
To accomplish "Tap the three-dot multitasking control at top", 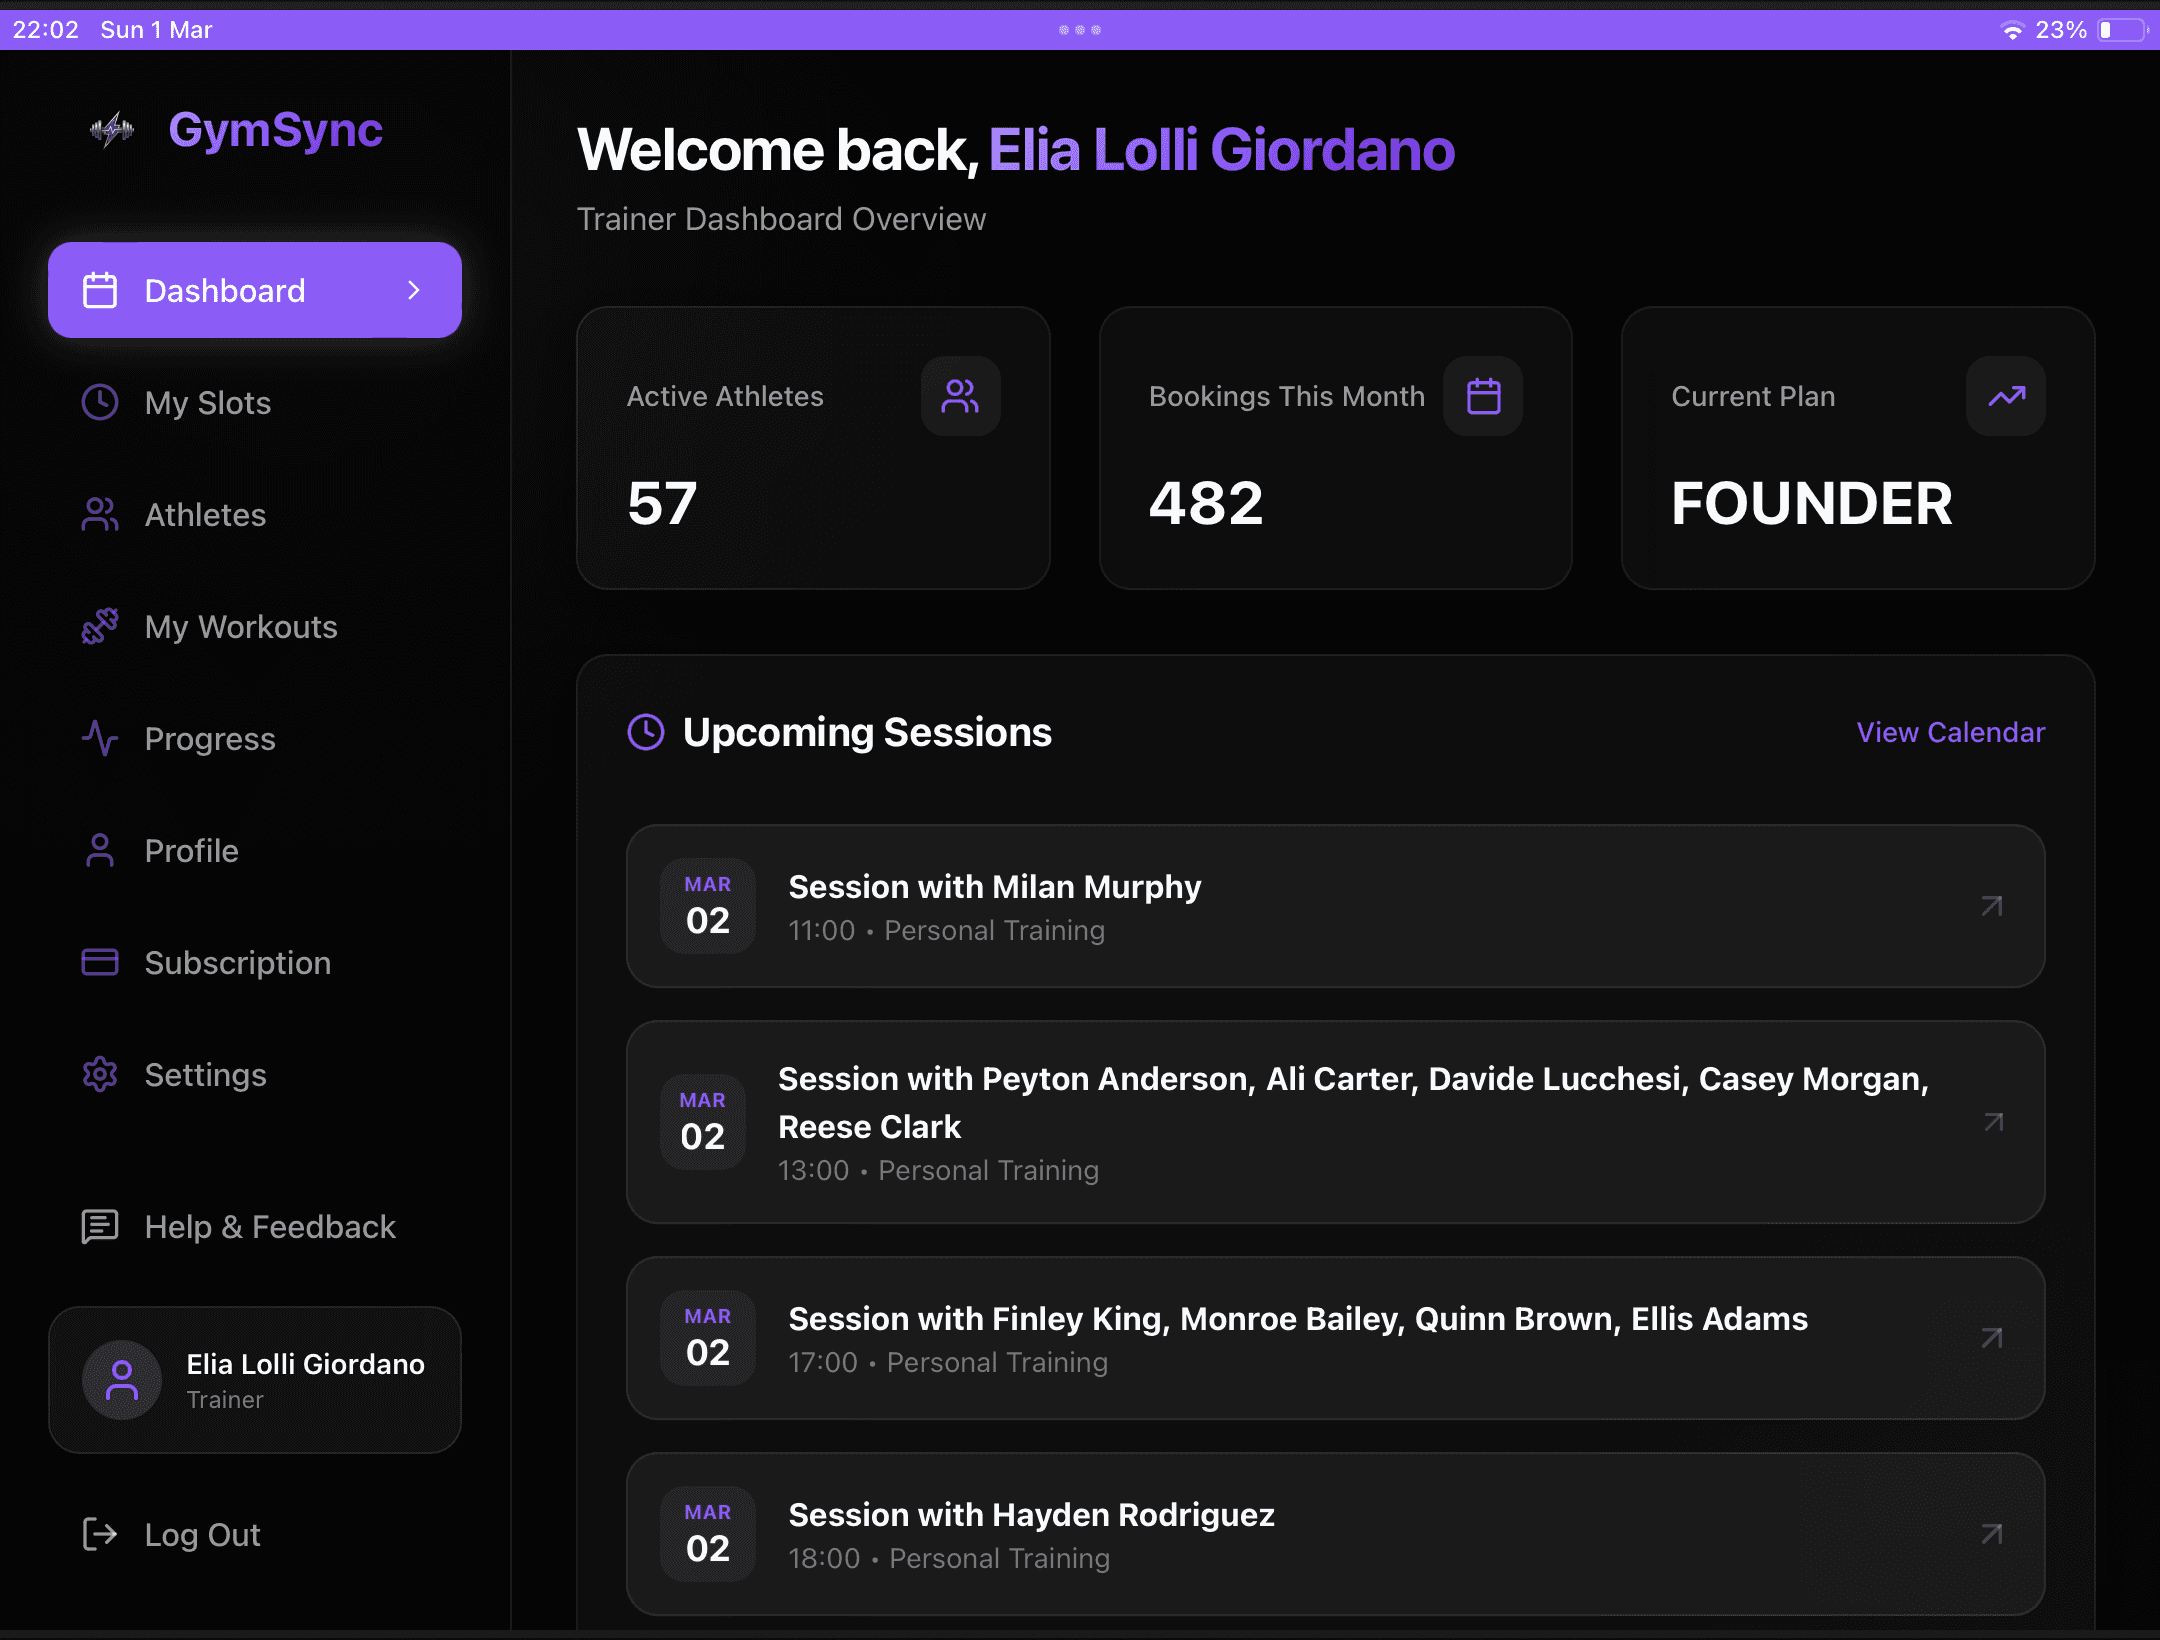I will [1080, 30].
